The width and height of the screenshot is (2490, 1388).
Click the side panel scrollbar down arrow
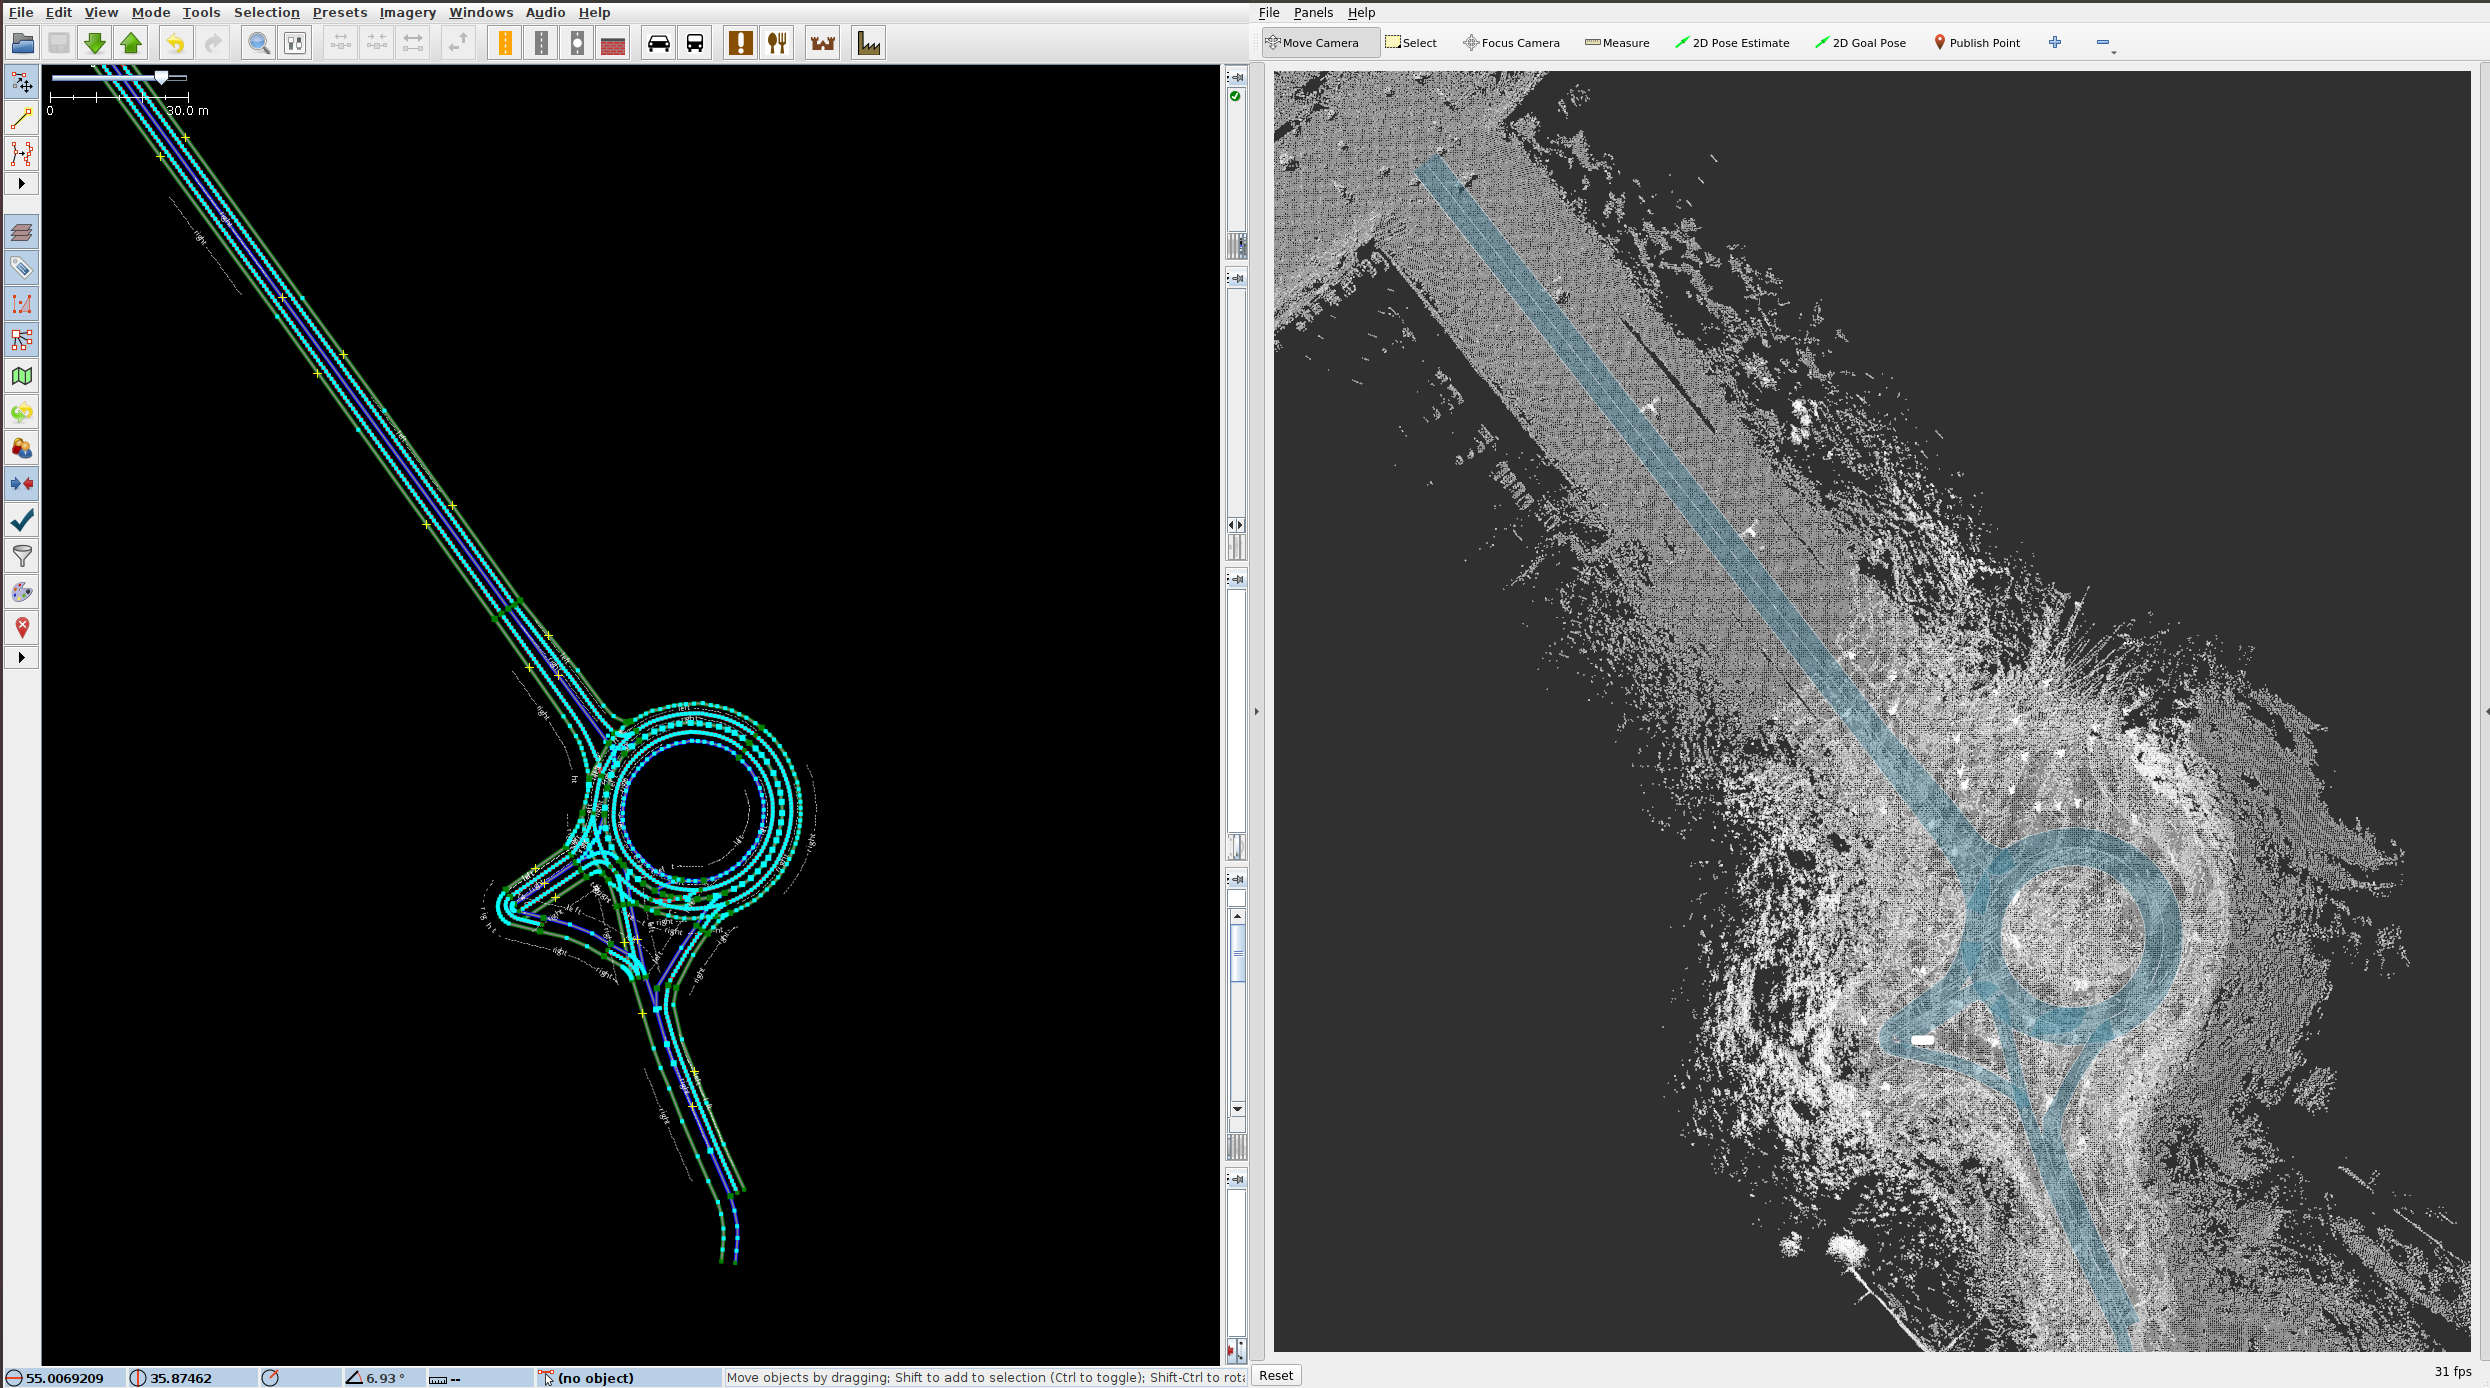click(x=1237, y=1109)
